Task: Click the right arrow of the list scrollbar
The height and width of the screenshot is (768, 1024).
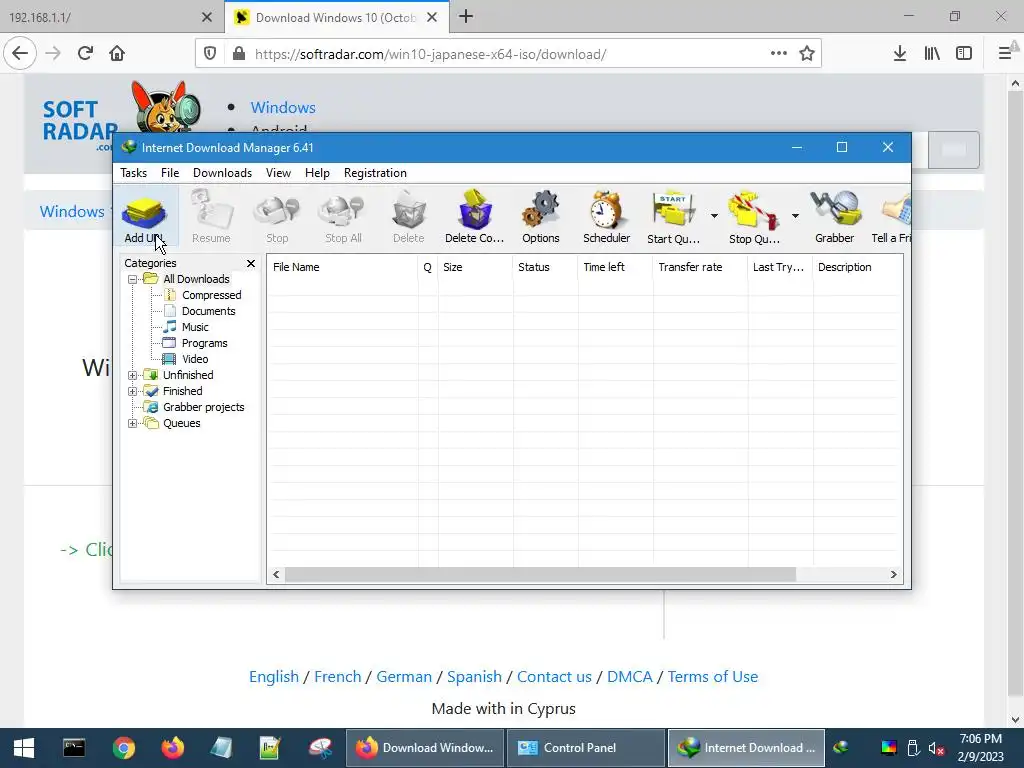Action: click(x=893, y=575)
